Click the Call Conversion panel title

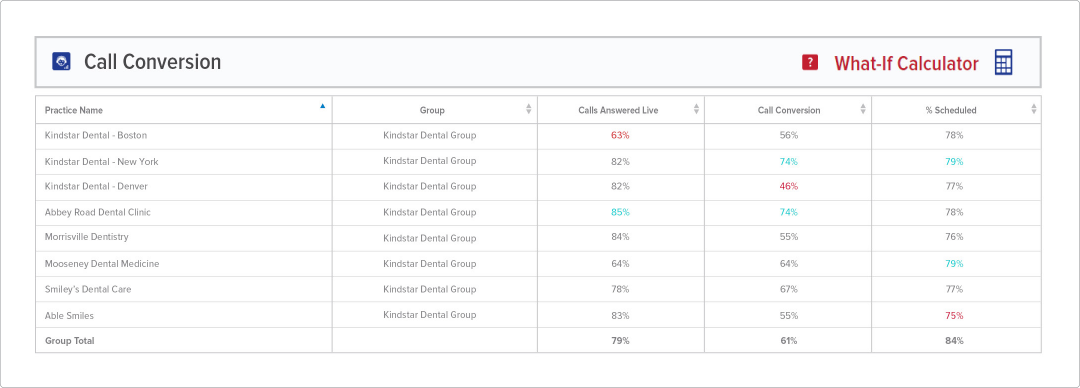pos(152,62)
